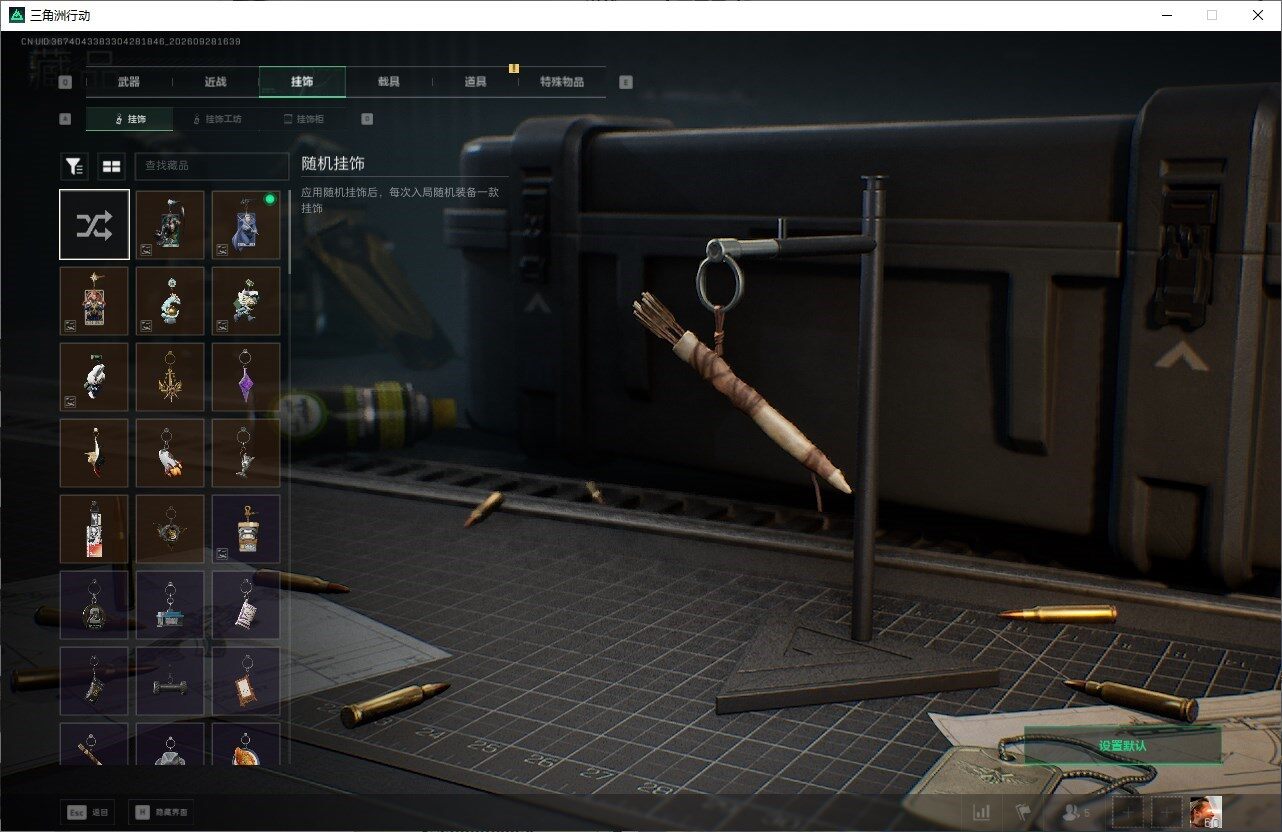Select the purple crystal charm
This screenshot has height=832, width=1282.
[246, 377]
